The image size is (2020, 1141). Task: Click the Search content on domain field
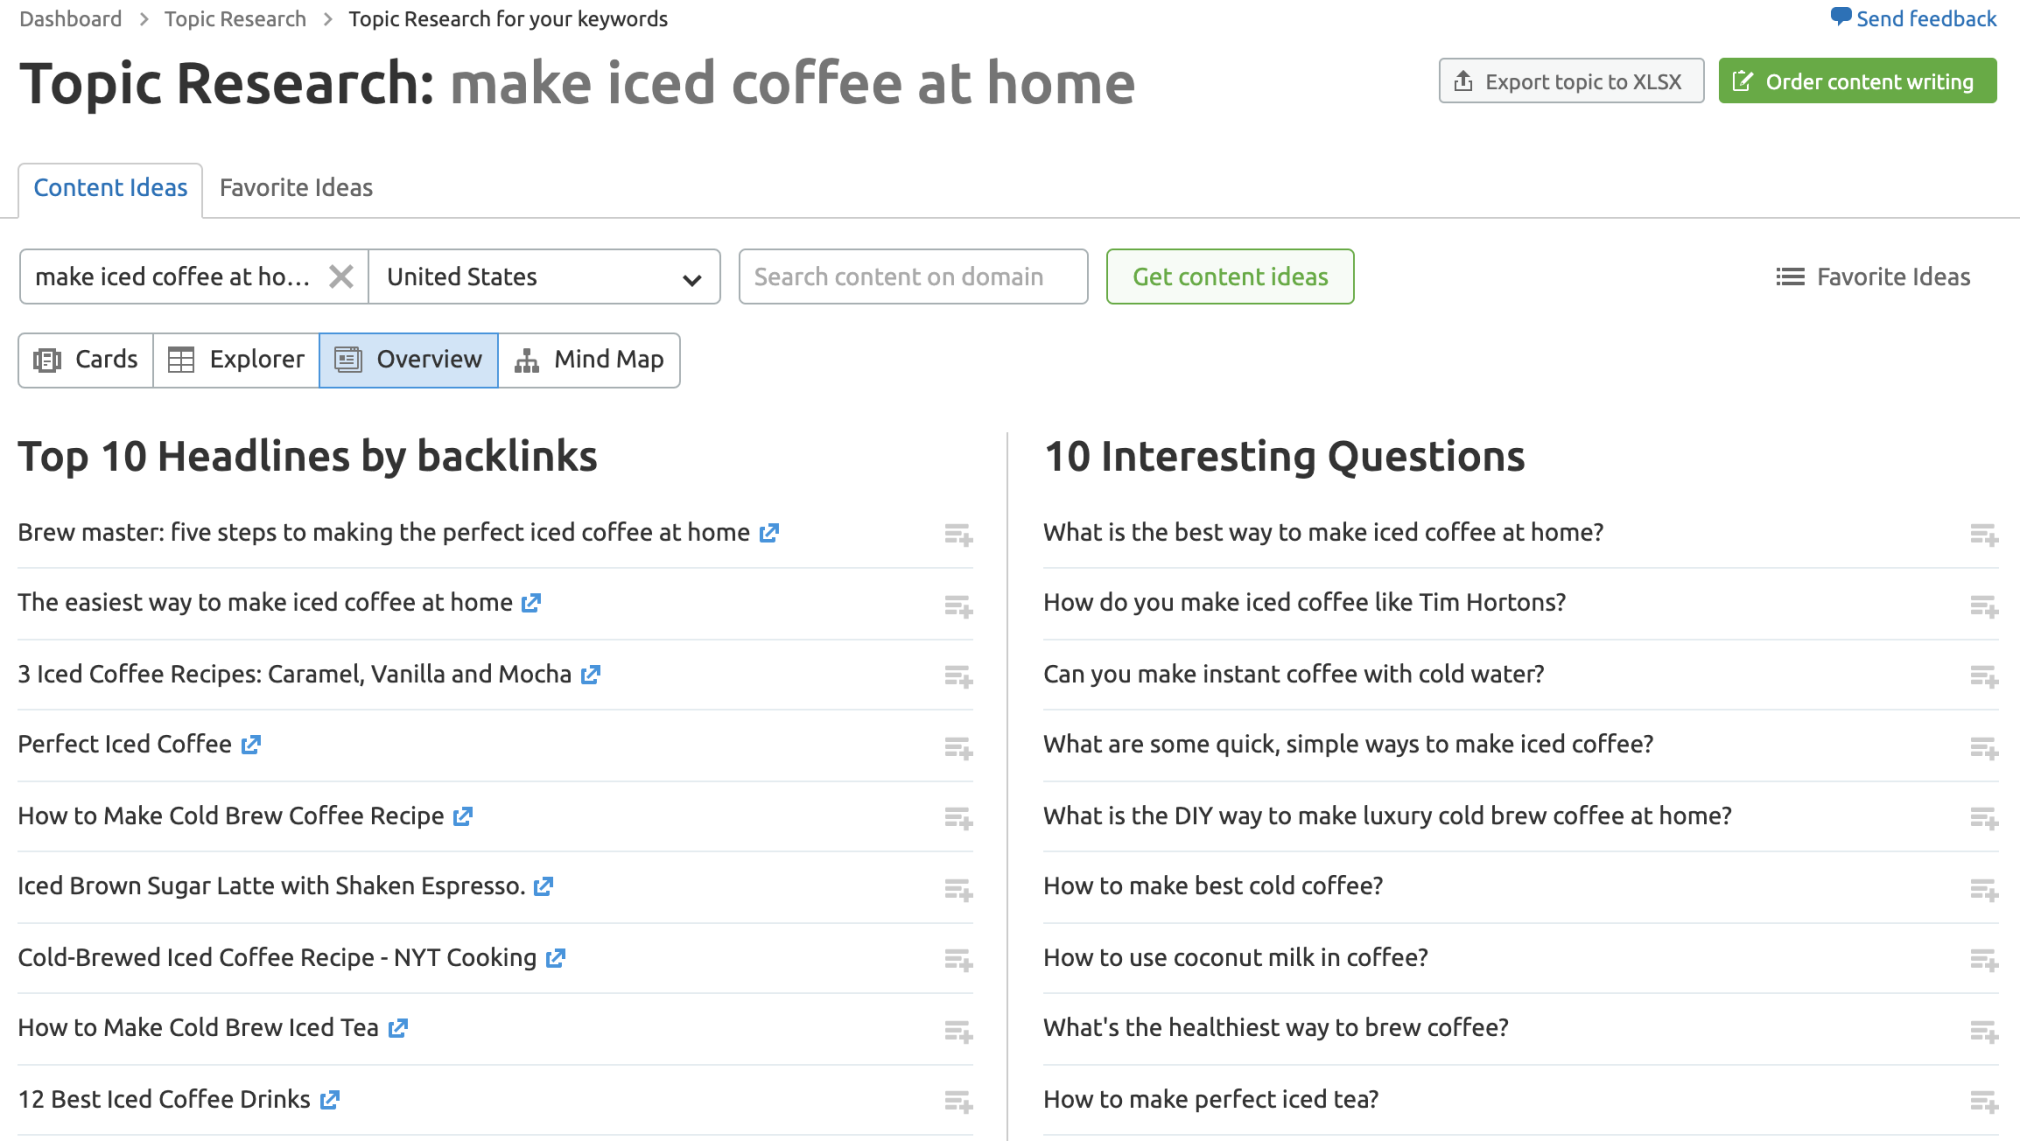(911, 276)
